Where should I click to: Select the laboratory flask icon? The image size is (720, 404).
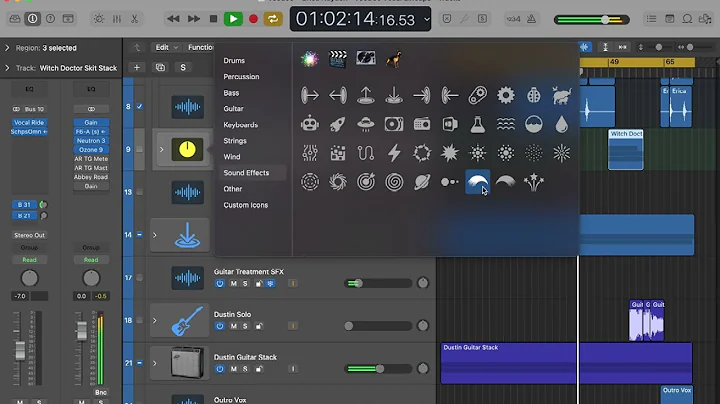coord(478,124)
